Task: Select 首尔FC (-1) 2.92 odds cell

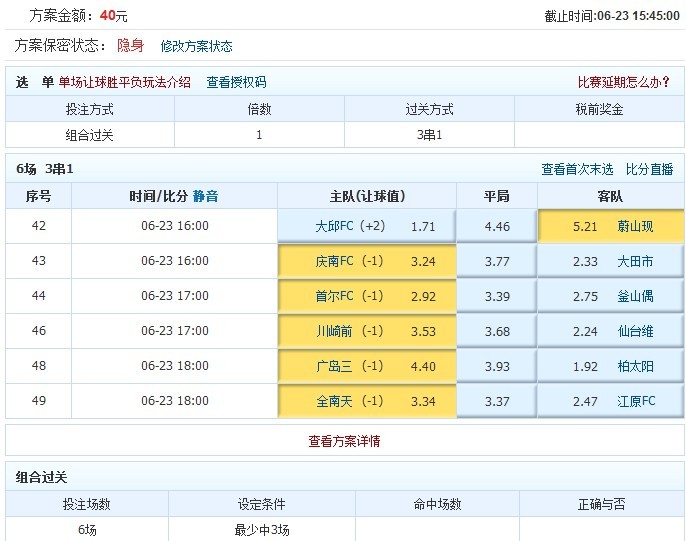Action: point(366,296)
